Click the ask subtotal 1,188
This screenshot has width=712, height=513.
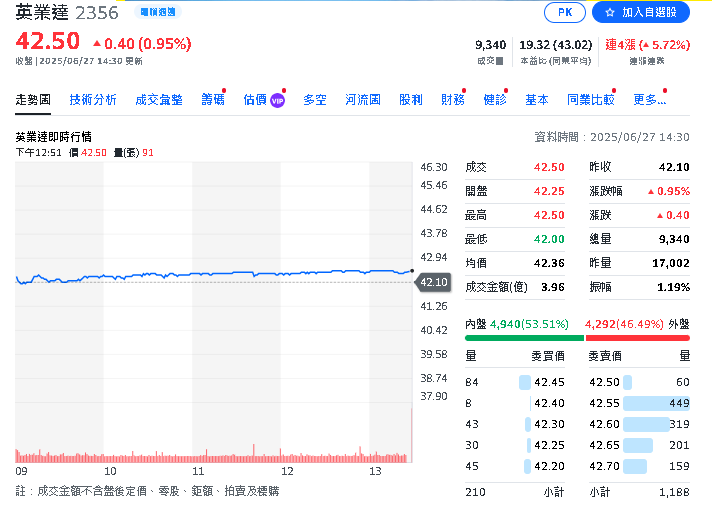pyautogui.click(x=674, y=492)
